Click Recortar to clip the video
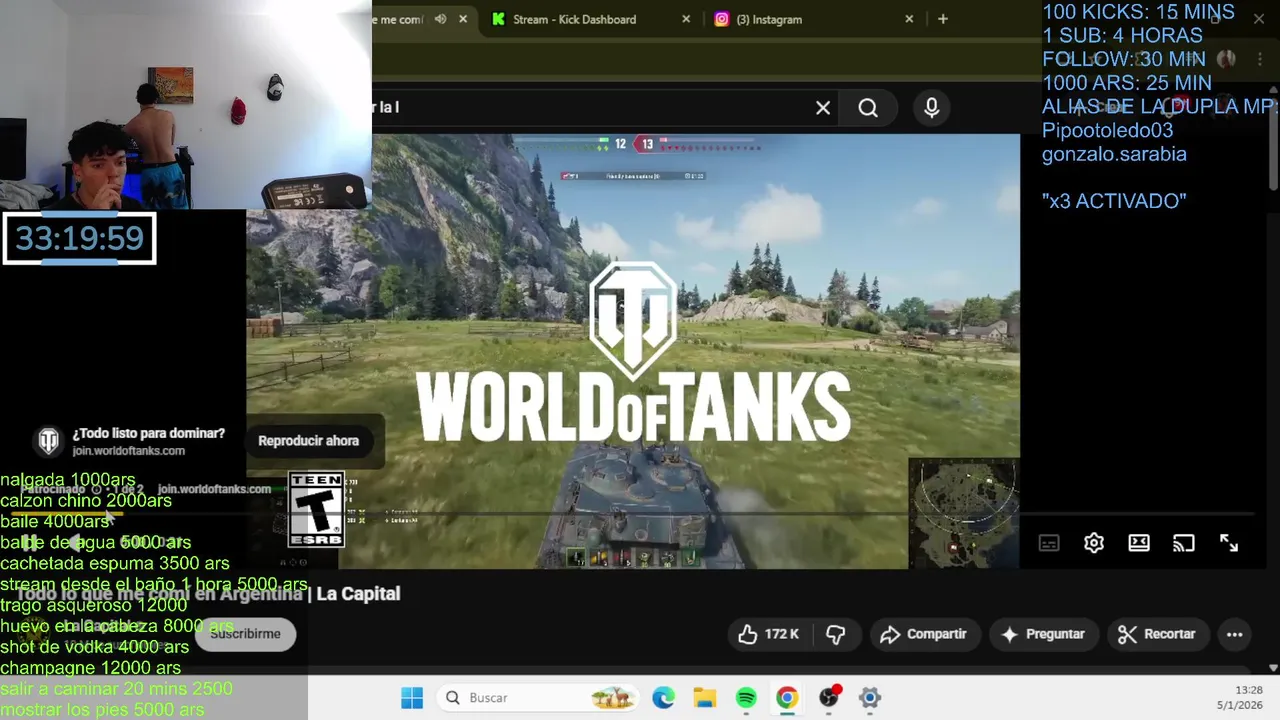The image size is (1280, 720). click(1156, 634)
